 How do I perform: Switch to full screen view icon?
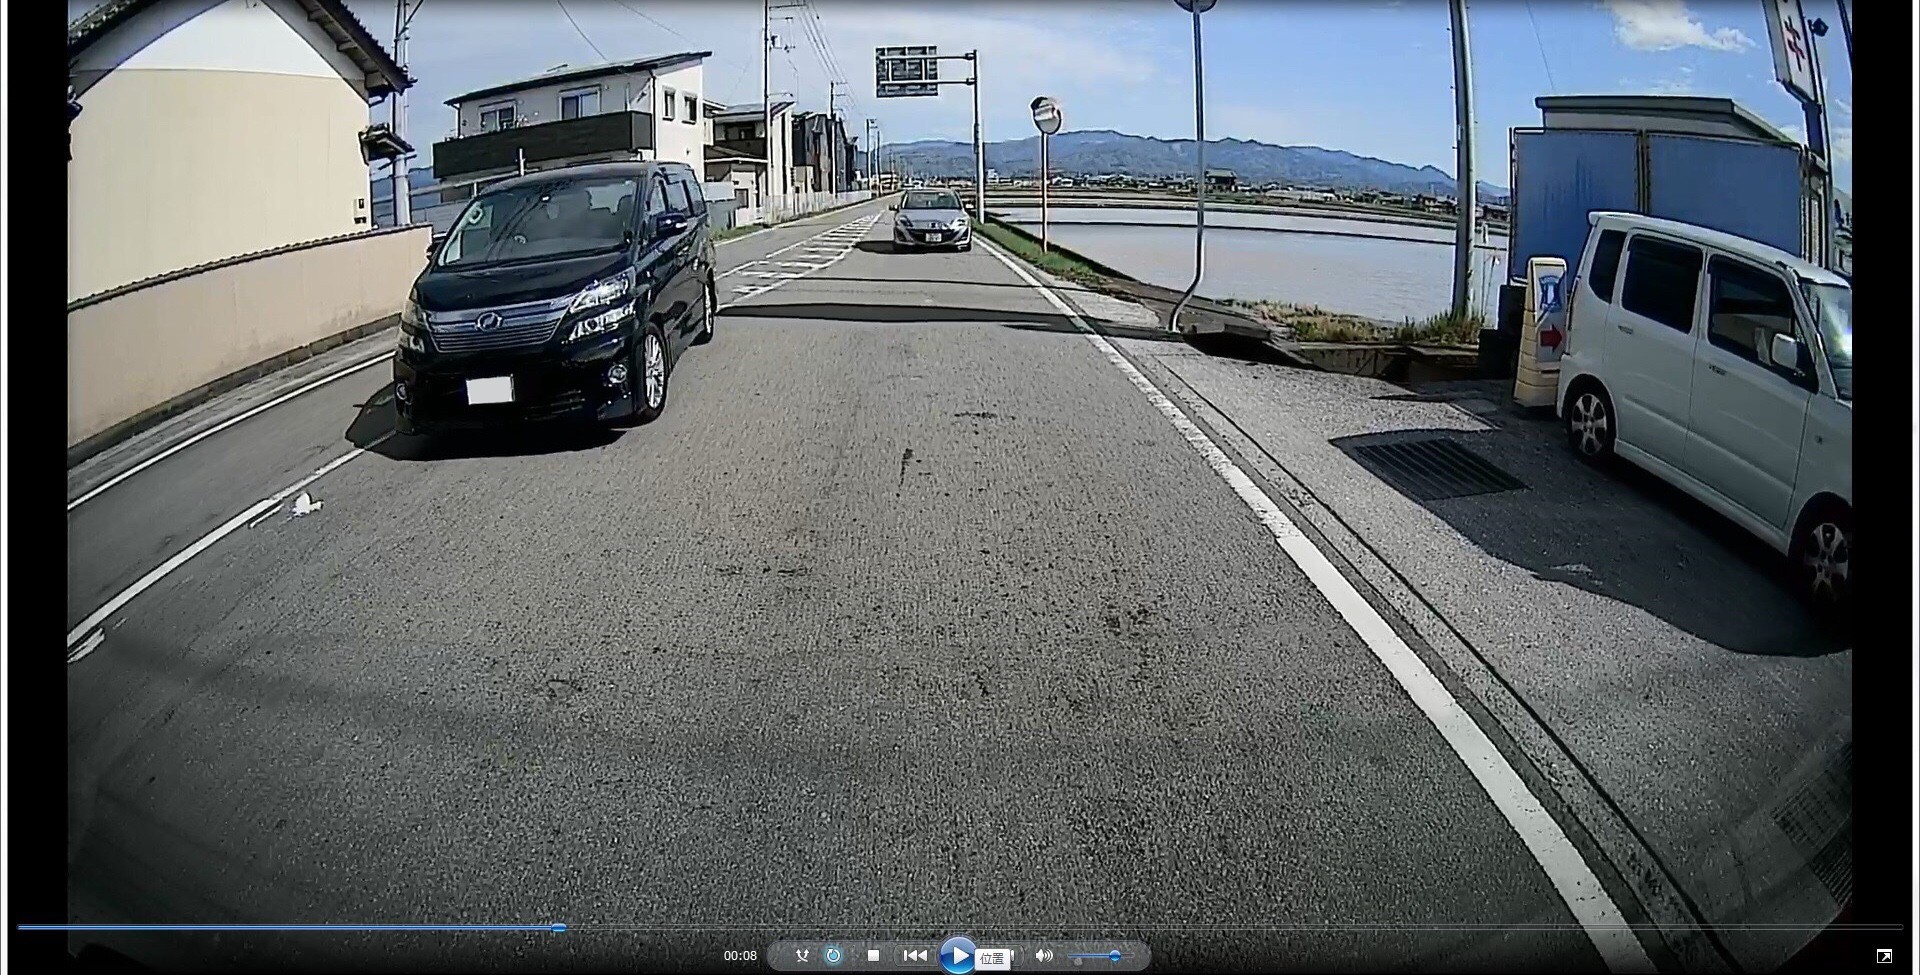pos(1884,957)
